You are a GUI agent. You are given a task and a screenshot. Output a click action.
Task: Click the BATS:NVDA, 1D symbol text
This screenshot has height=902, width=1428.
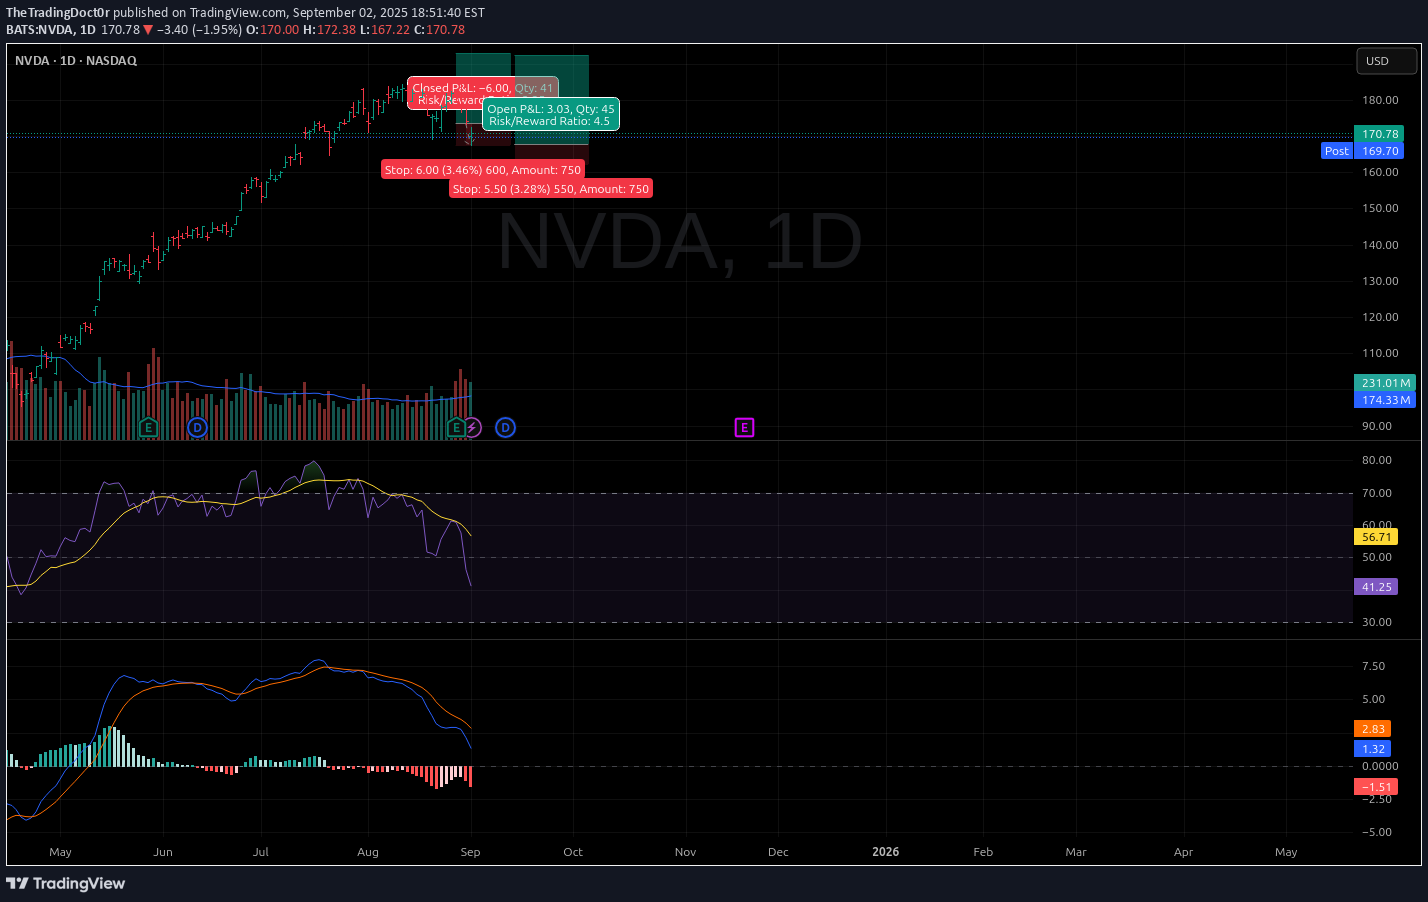click(51, 30)
